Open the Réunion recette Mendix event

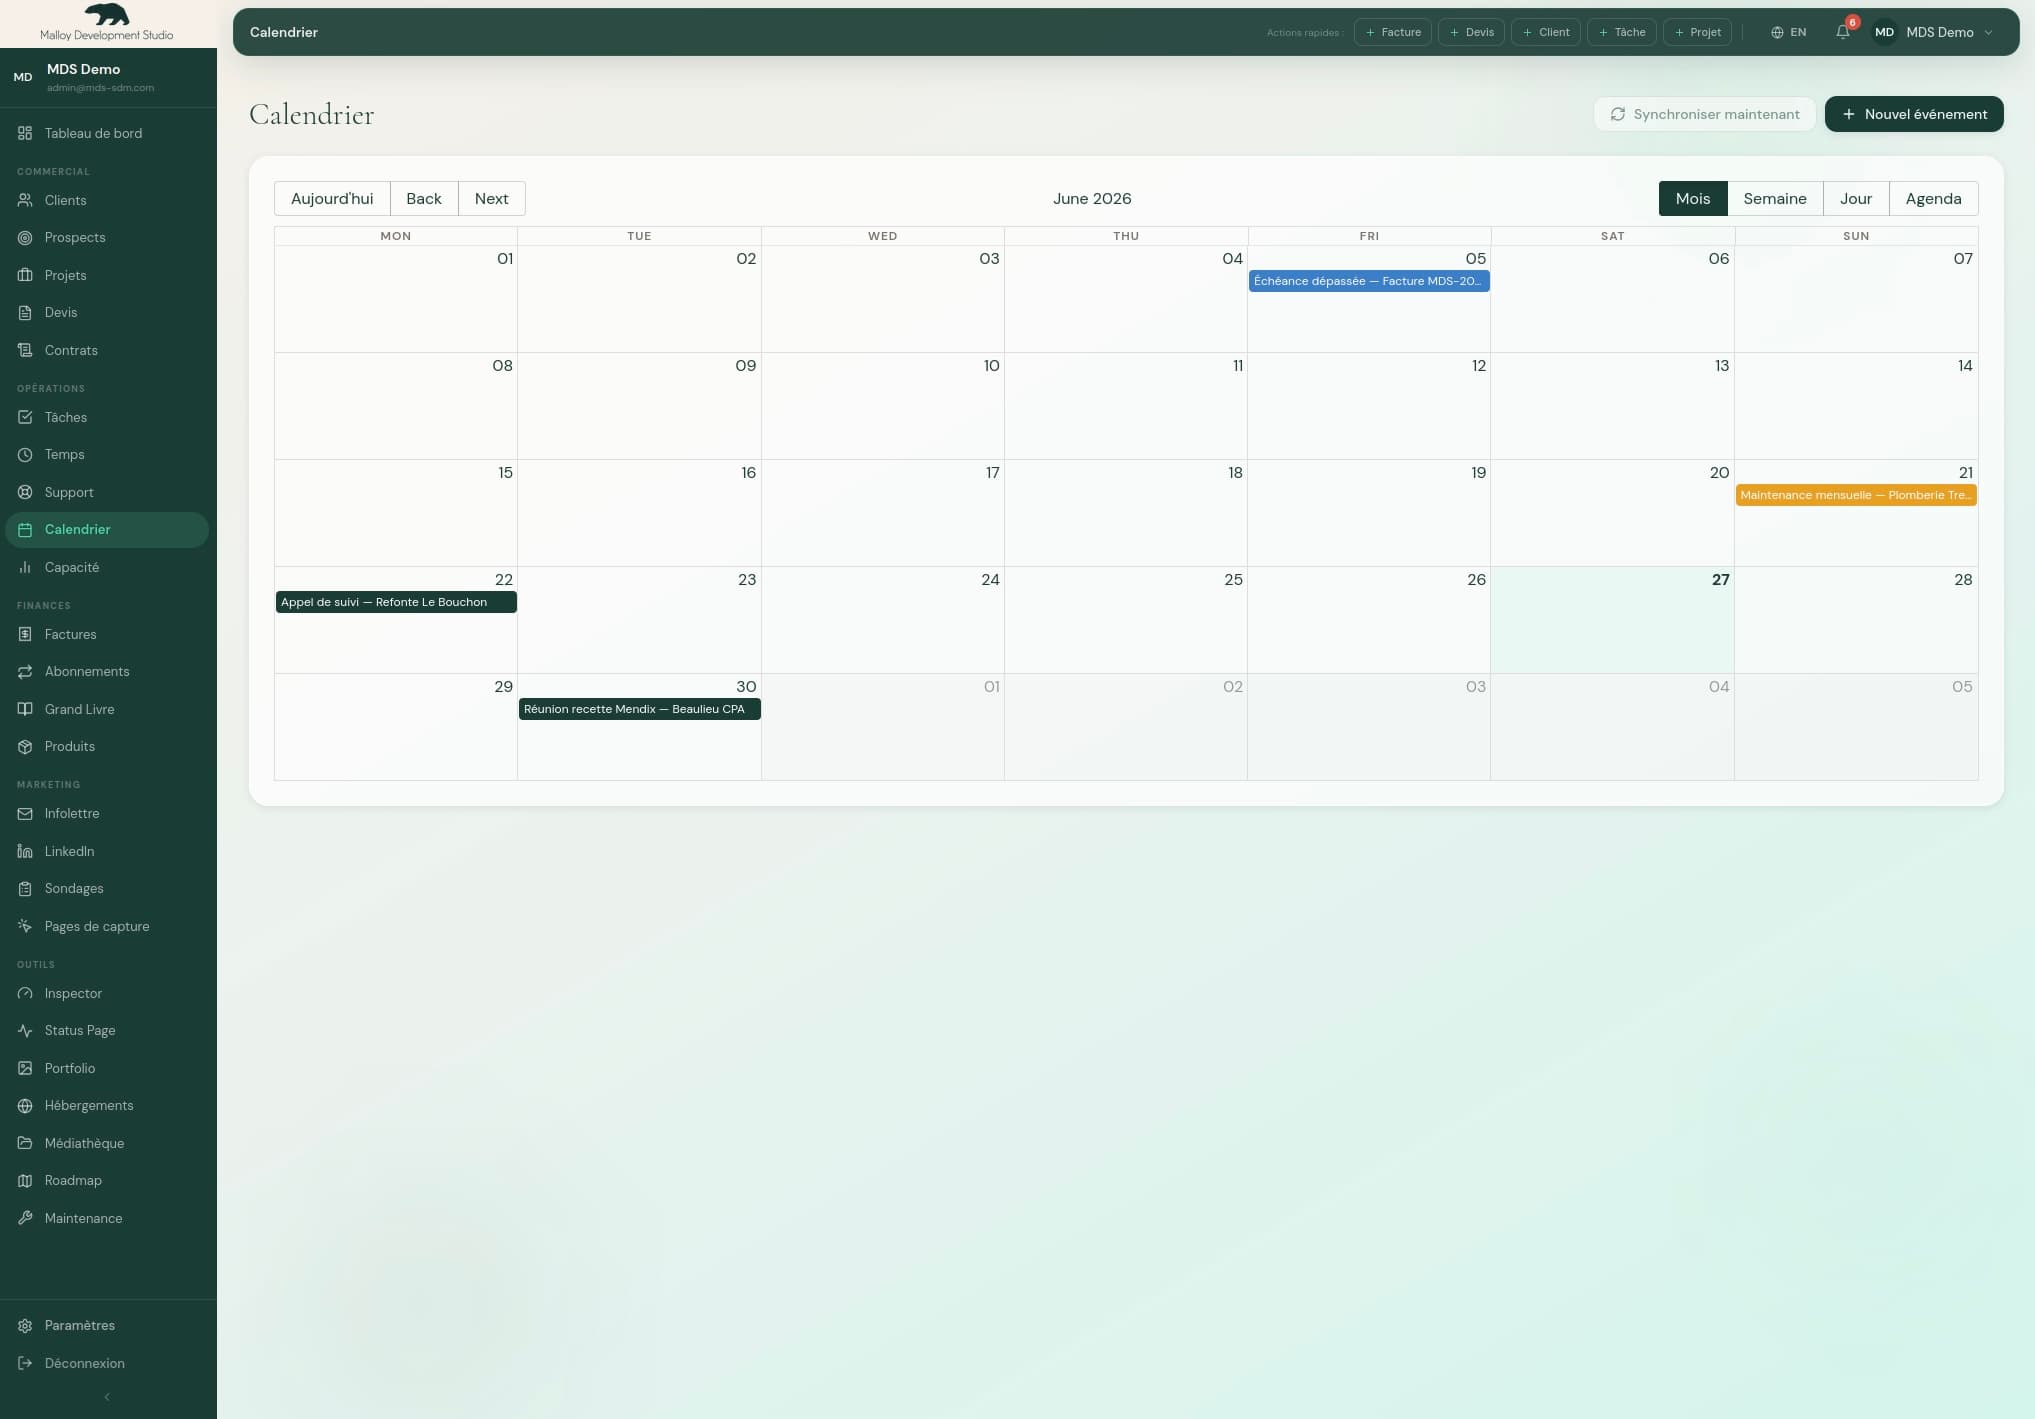click(x=639, y=709)
